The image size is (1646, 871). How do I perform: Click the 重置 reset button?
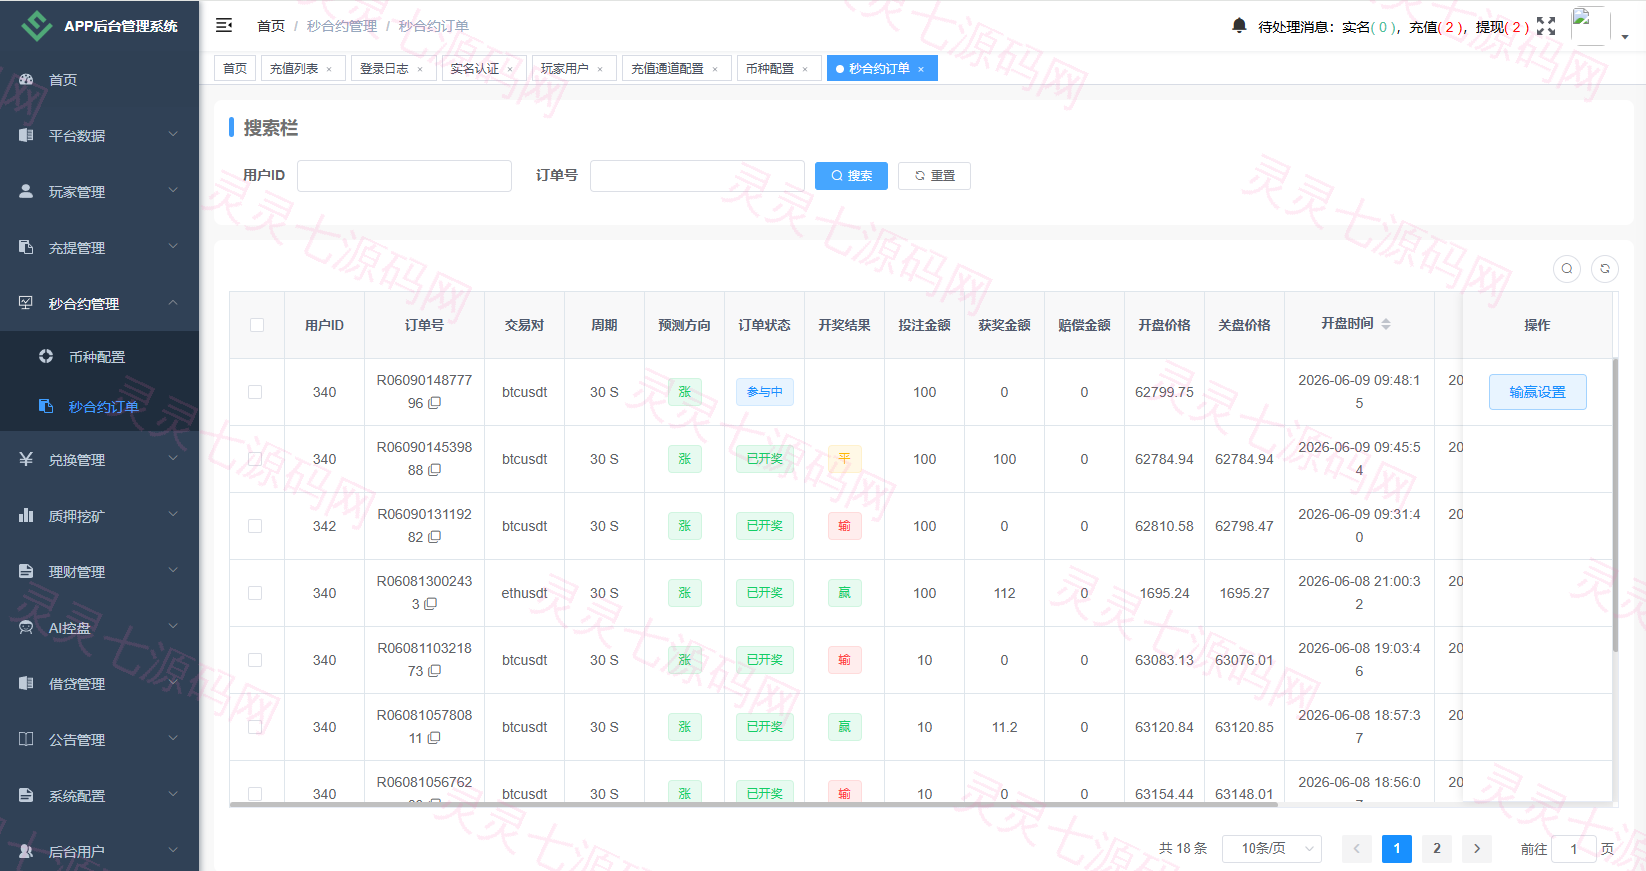934,176
